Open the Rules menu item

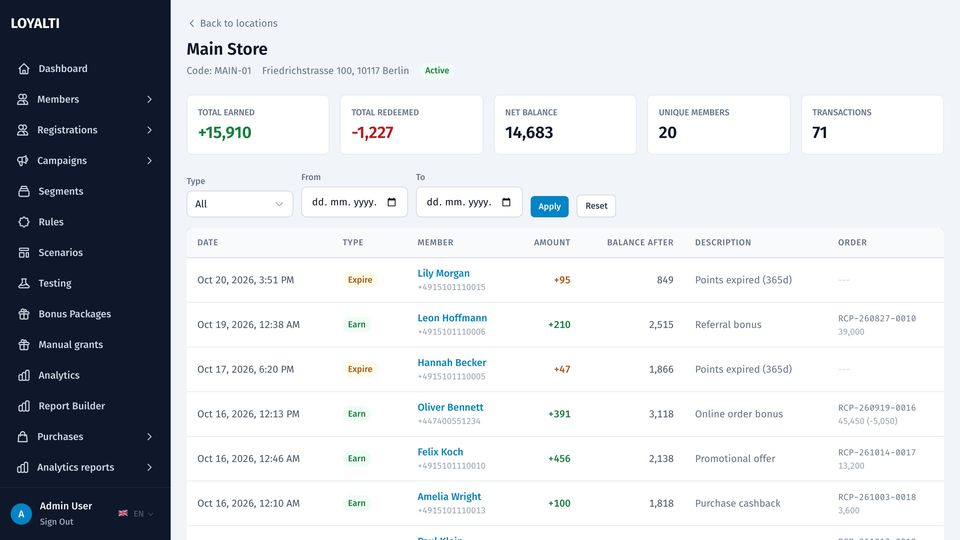(85, 222)
